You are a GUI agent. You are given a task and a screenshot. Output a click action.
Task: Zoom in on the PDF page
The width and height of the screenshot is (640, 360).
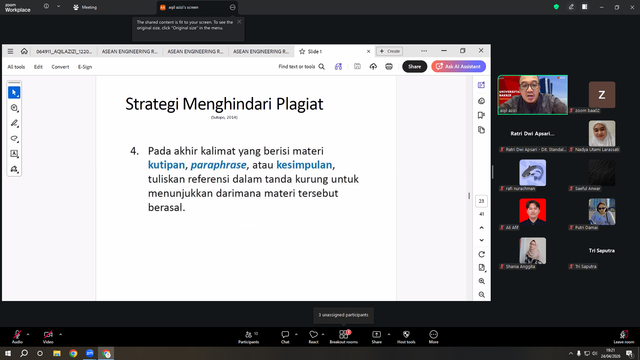(x=482, y=281)
